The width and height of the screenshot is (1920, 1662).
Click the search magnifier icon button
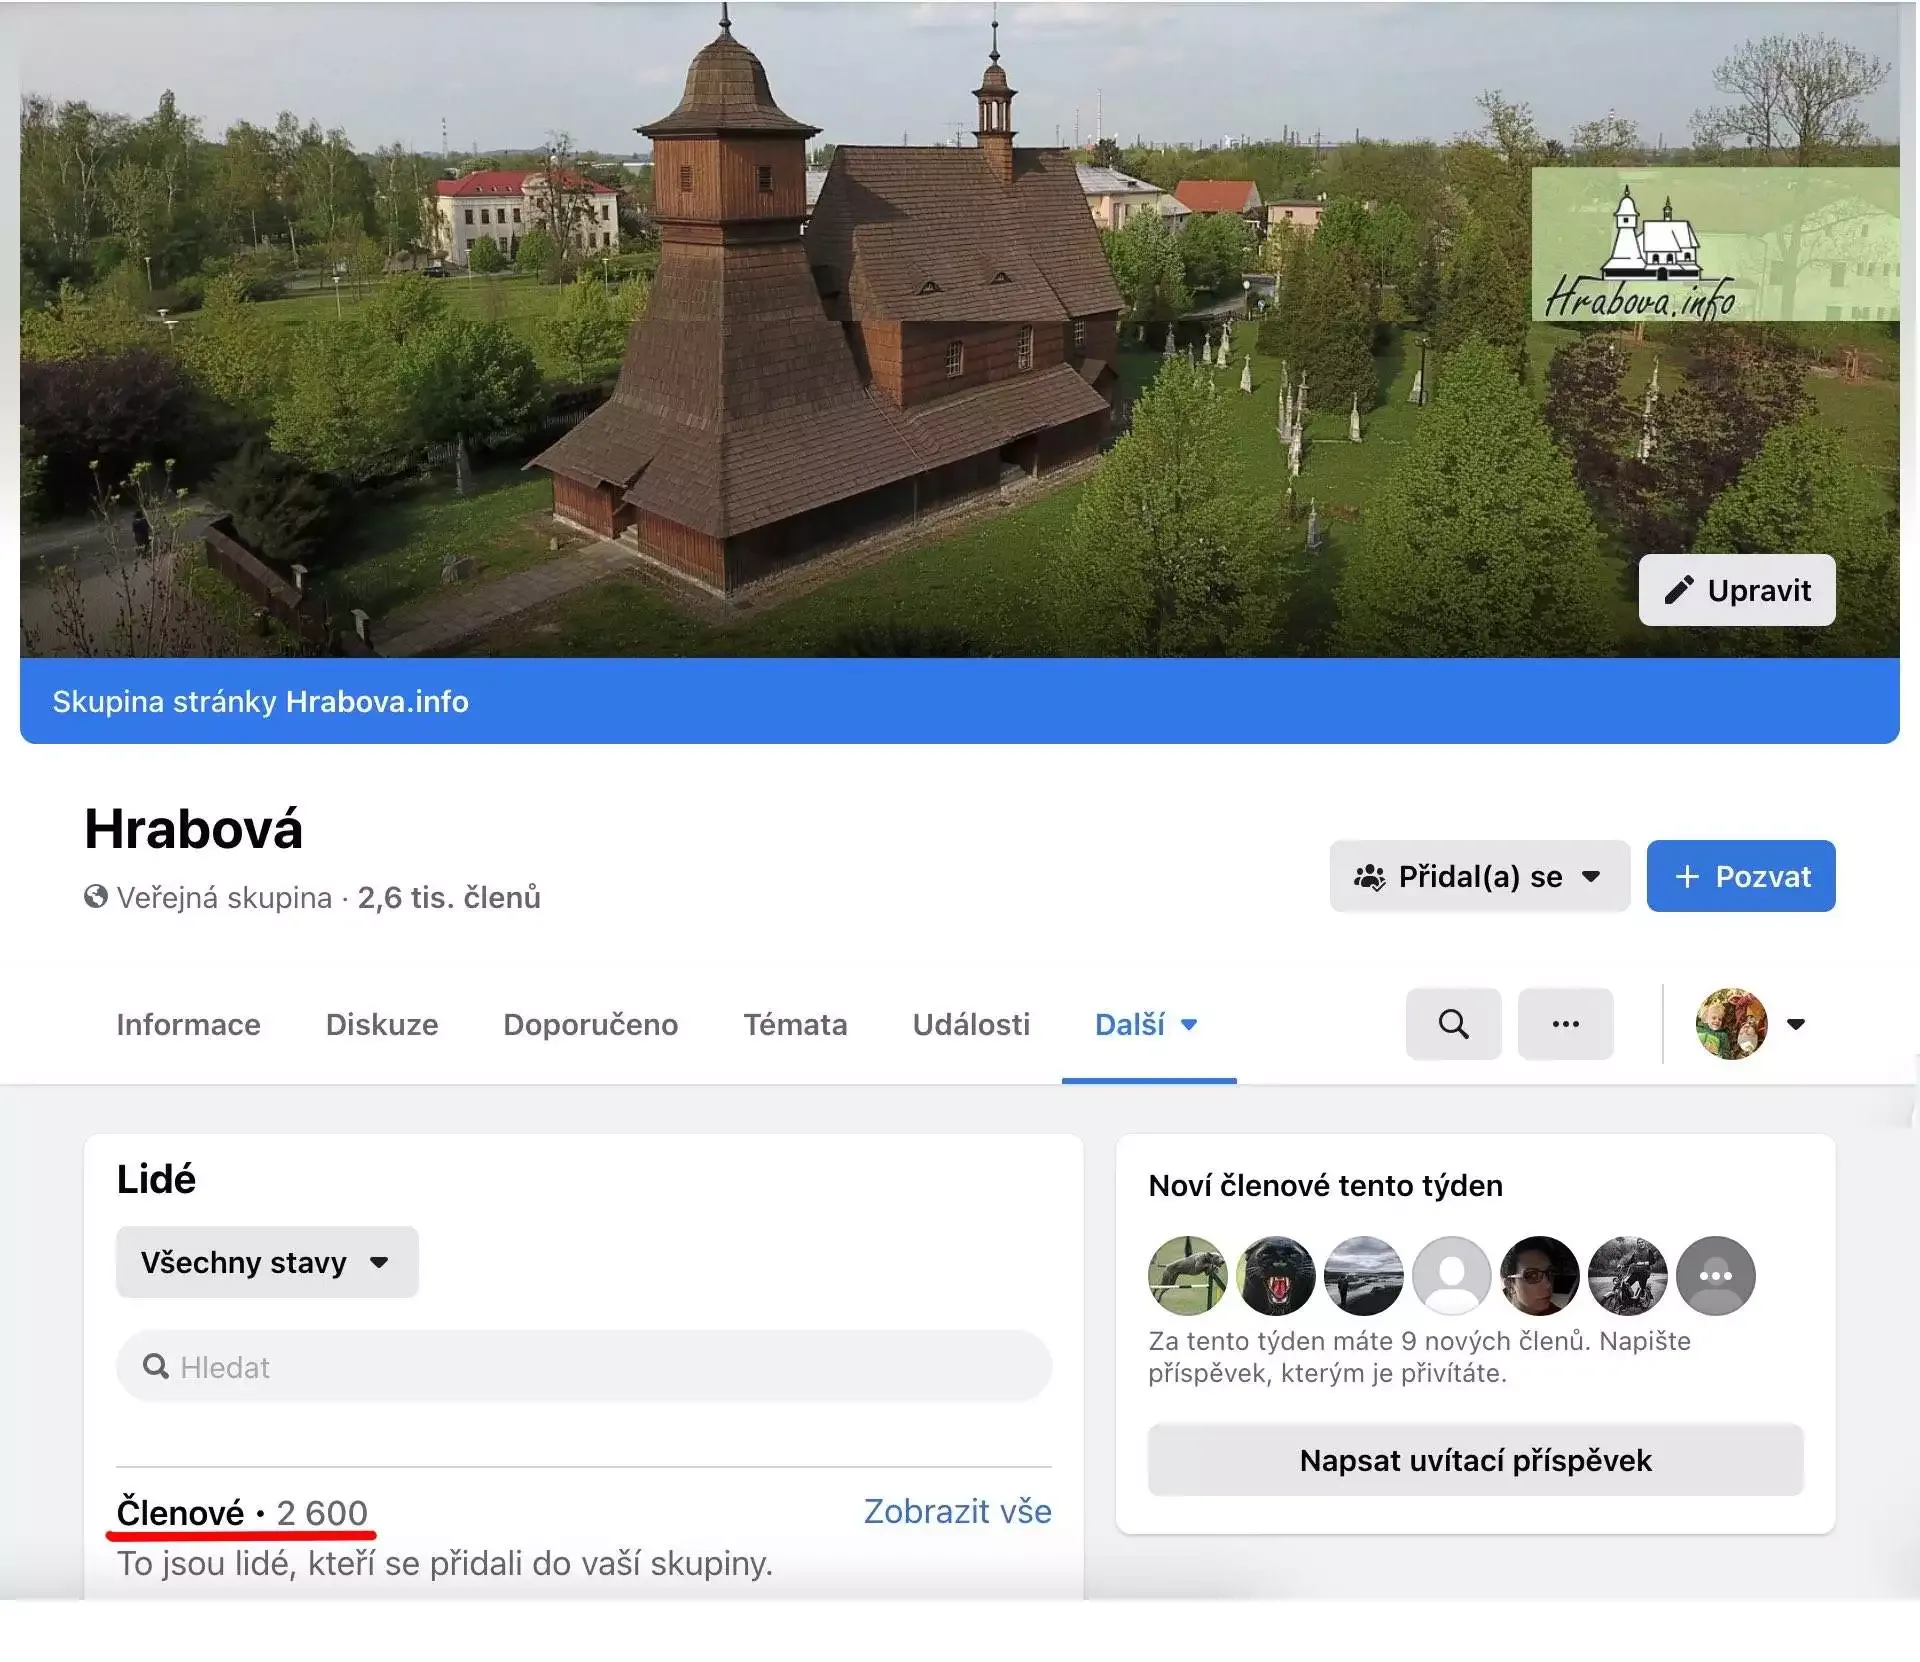tap(1453, 1024)
